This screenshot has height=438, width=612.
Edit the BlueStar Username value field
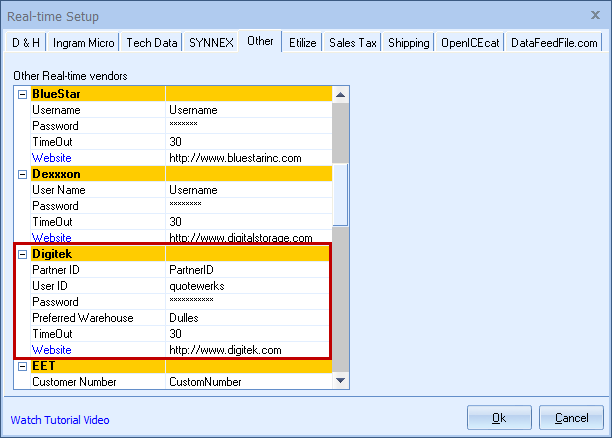click(249, 110)
